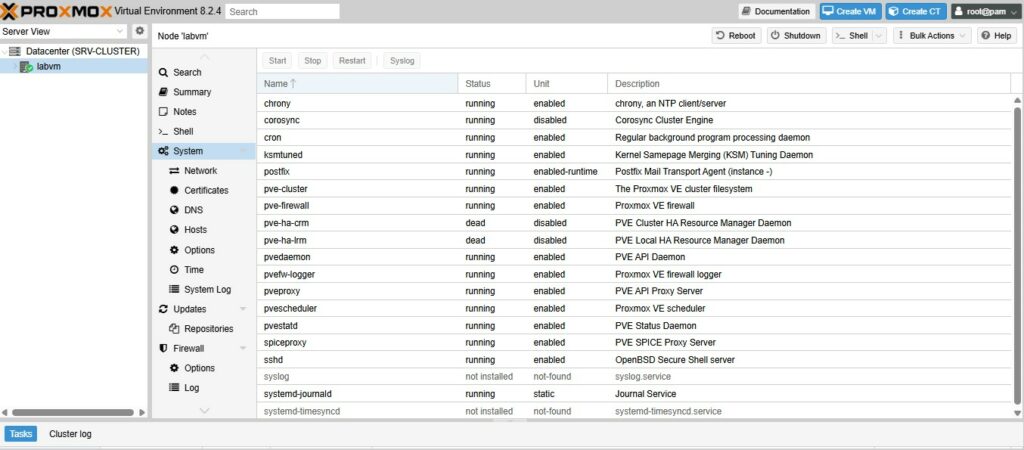Expand the Shell button dropdown arrow

tap(879, 36)
